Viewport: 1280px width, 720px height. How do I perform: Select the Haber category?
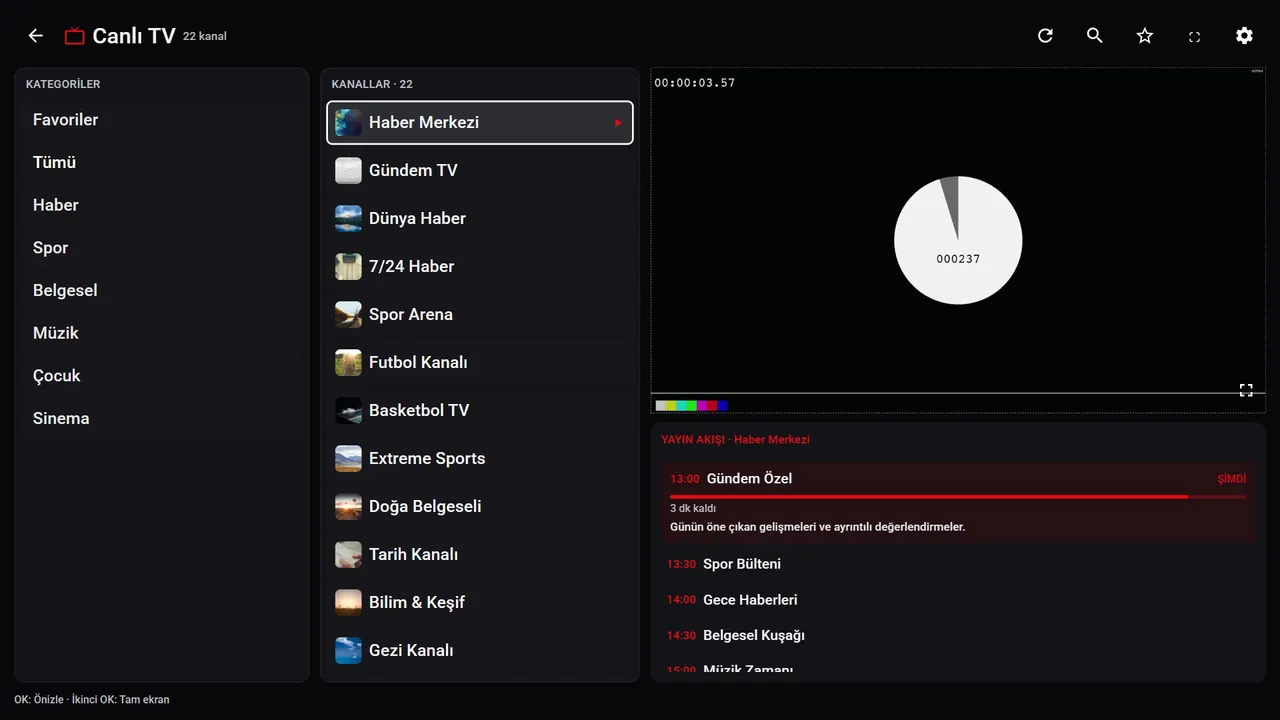162,205
